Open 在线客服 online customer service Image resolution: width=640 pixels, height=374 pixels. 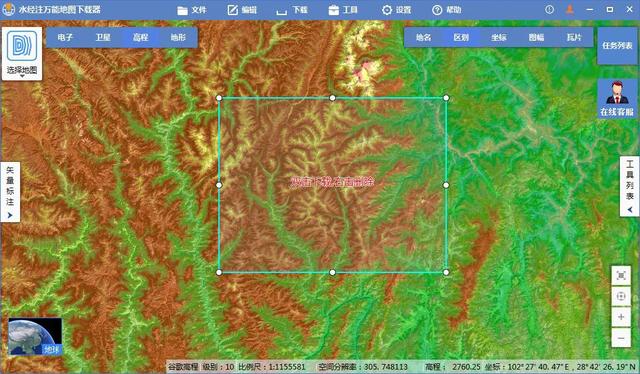point(617,98)
